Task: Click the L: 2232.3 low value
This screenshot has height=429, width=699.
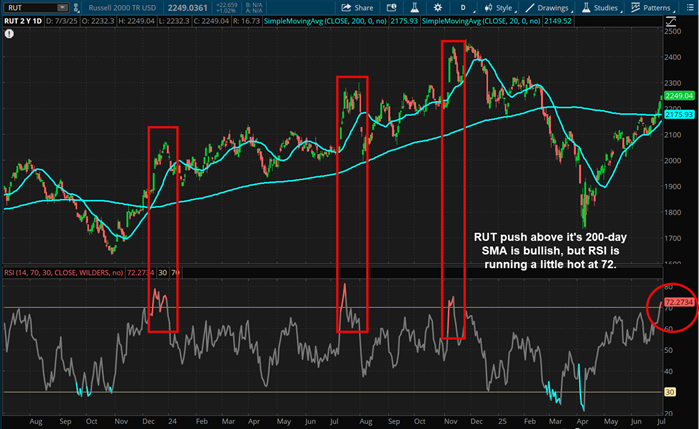Action: pyautogui.click(x=174, y=21)
